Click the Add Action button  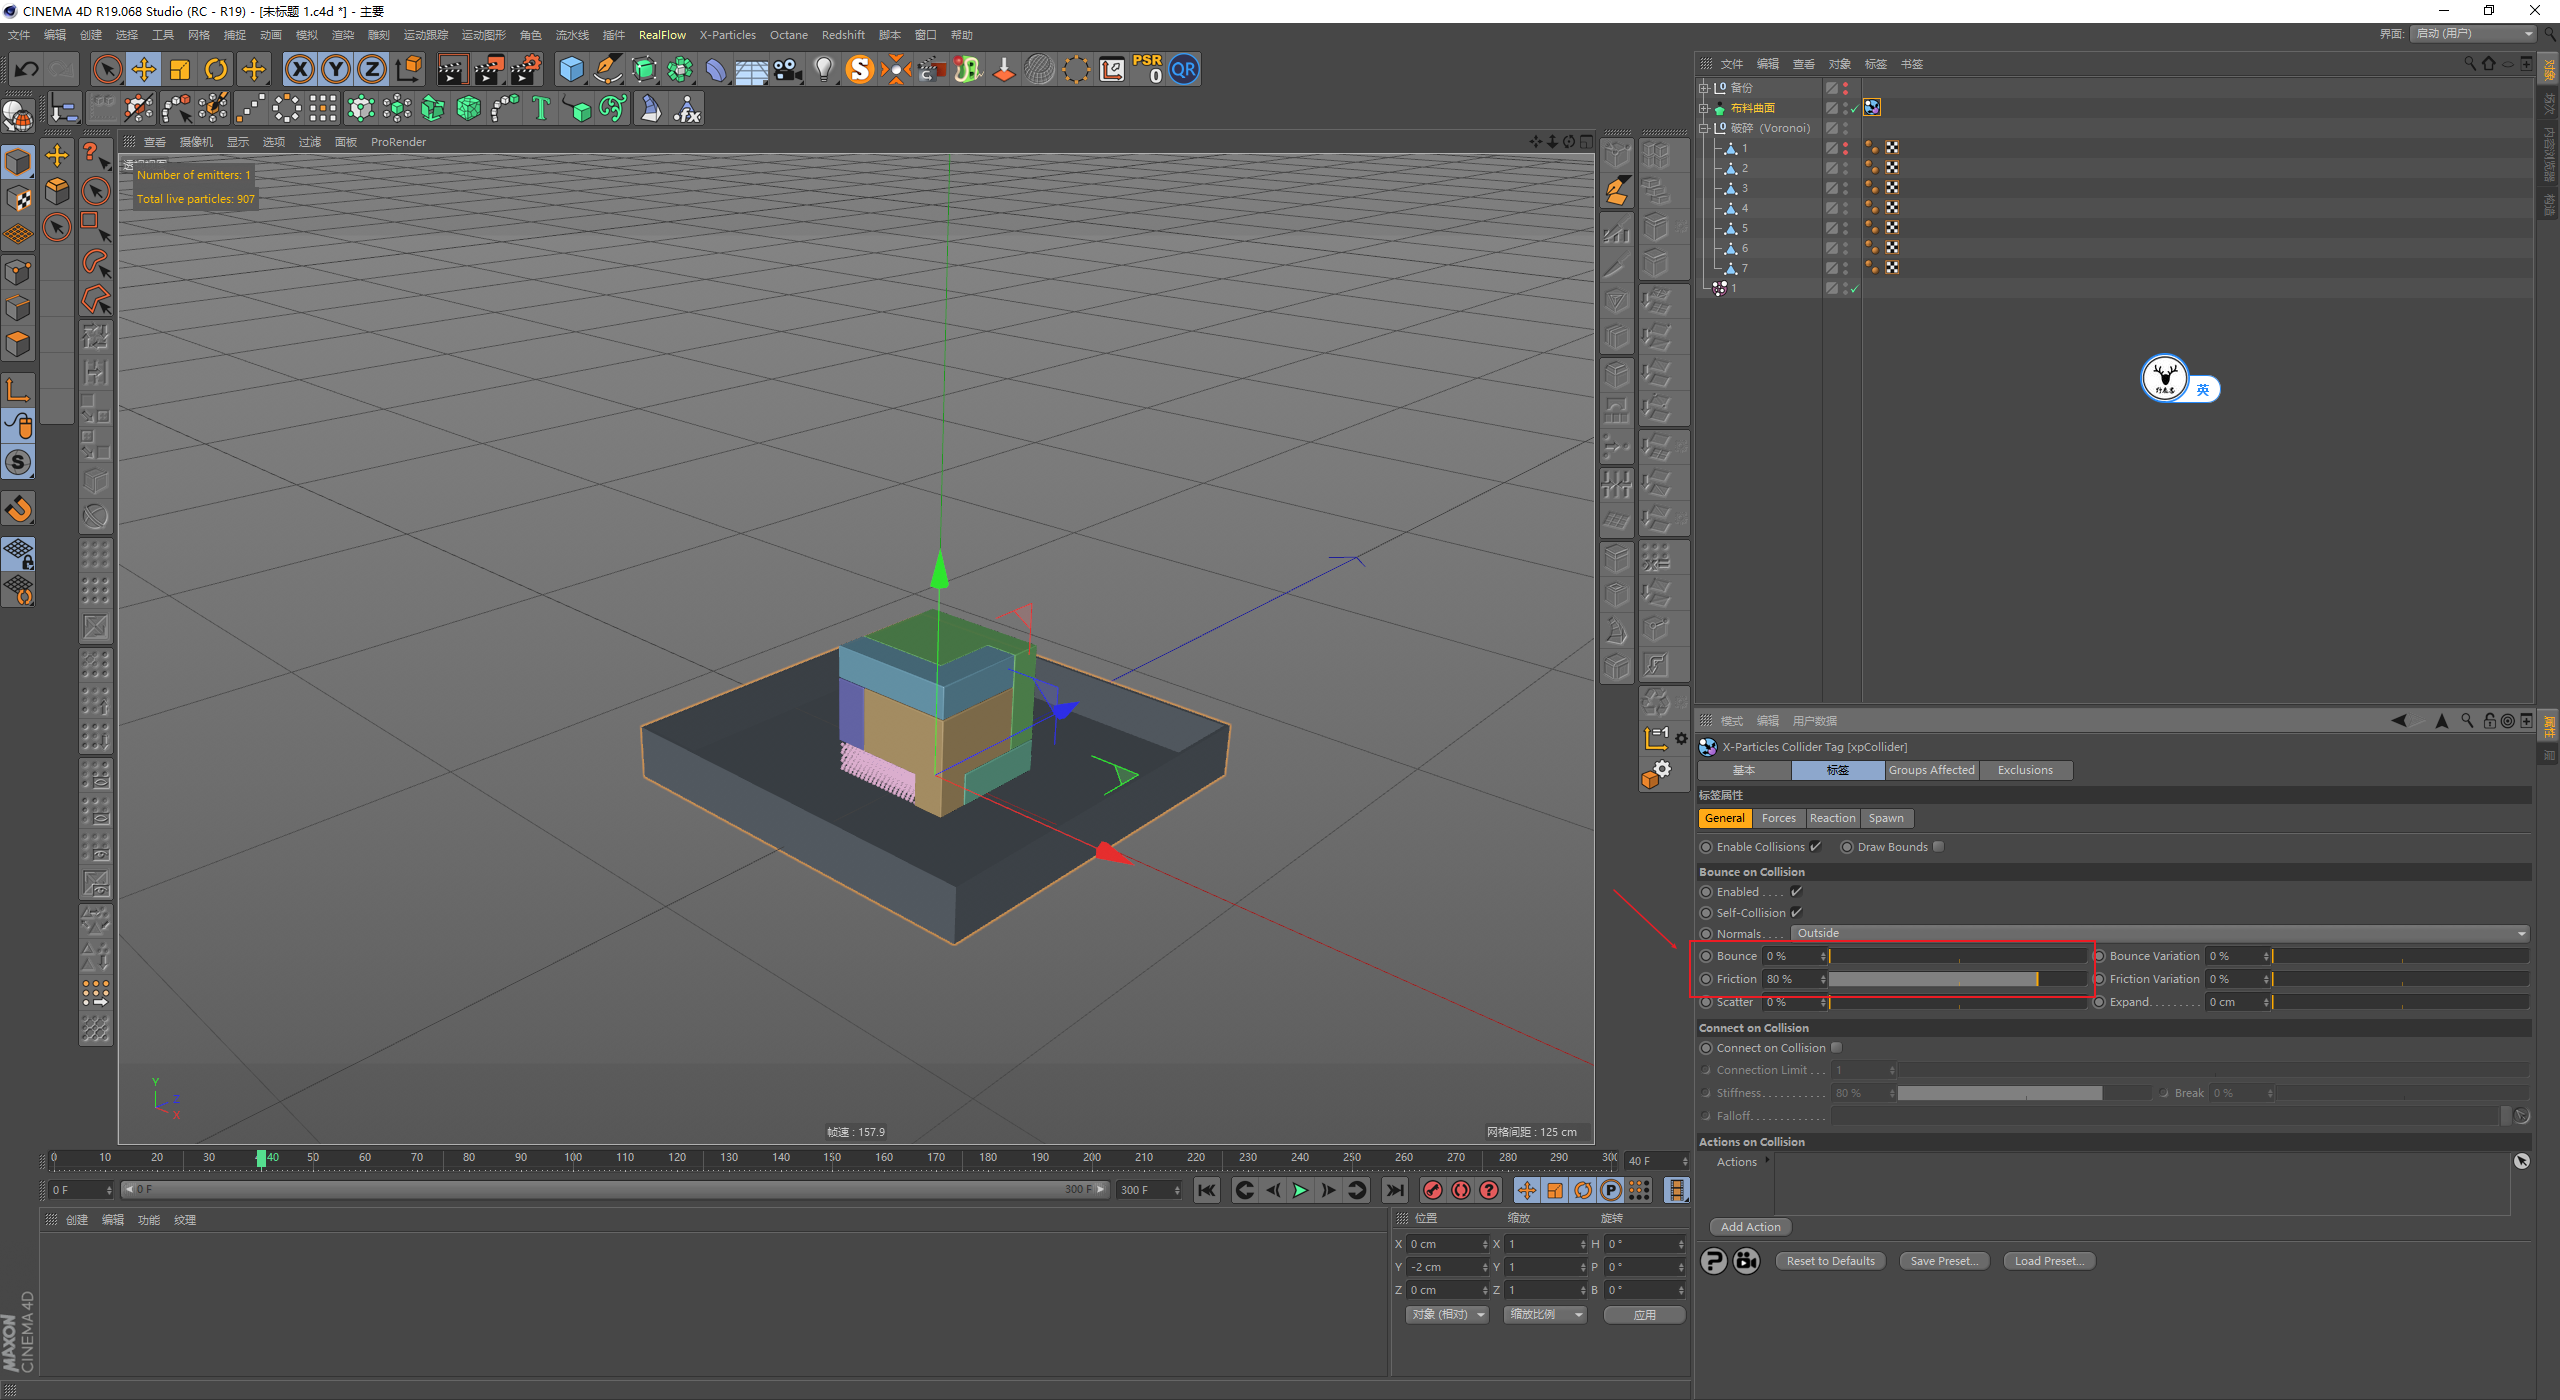pos(1750,1227)
